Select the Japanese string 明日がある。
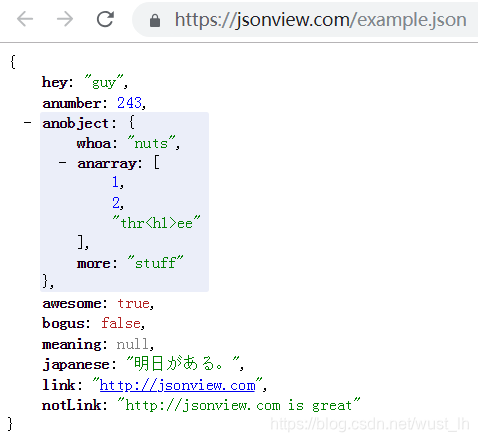 [183, 363]
